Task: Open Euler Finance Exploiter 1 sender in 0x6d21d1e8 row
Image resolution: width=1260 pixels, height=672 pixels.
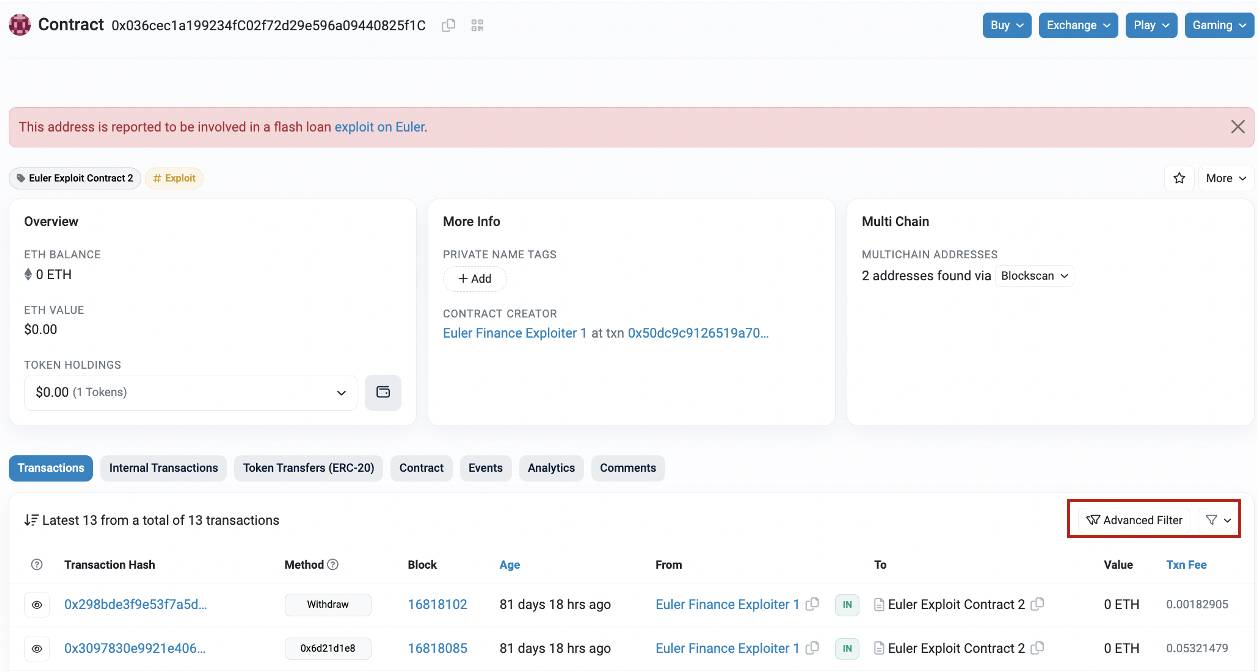Action: pos(728,648)
